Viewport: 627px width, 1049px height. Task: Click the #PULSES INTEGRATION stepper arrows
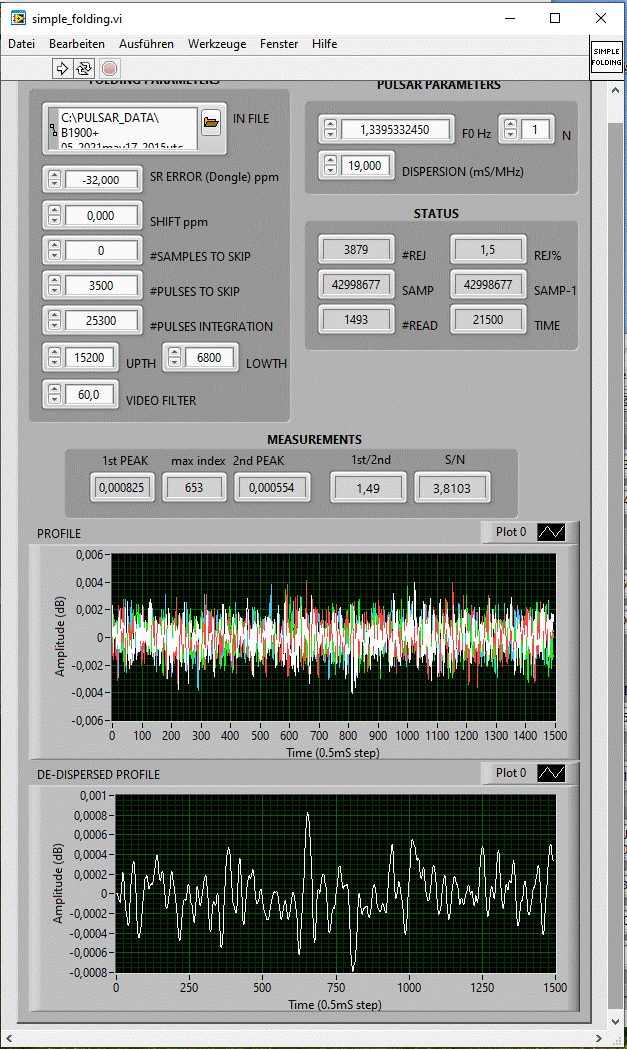point(55,320)
